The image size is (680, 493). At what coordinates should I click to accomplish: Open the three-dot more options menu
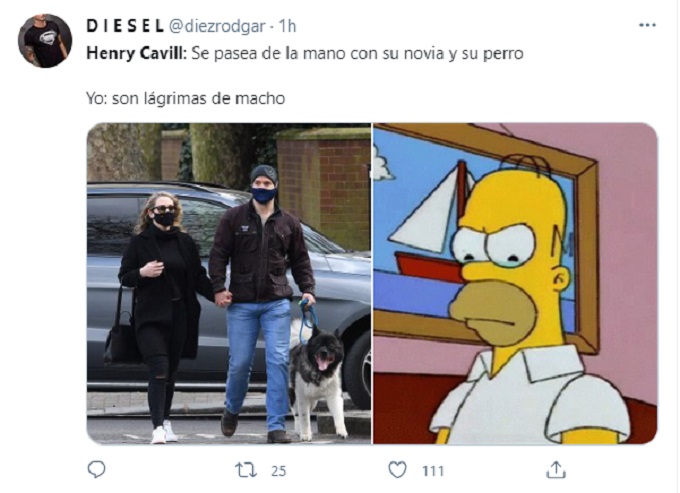point(647,26)
